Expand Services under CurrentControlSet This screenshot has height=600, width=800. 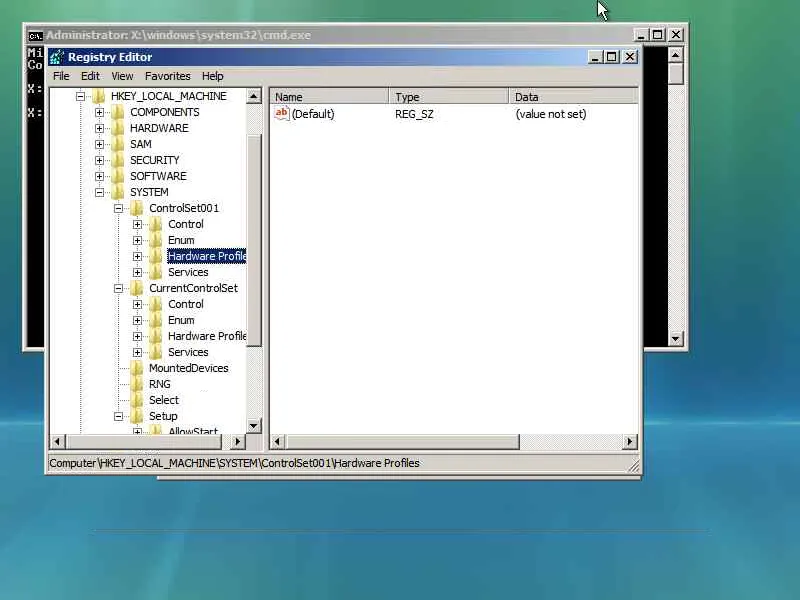click(137, 353)
